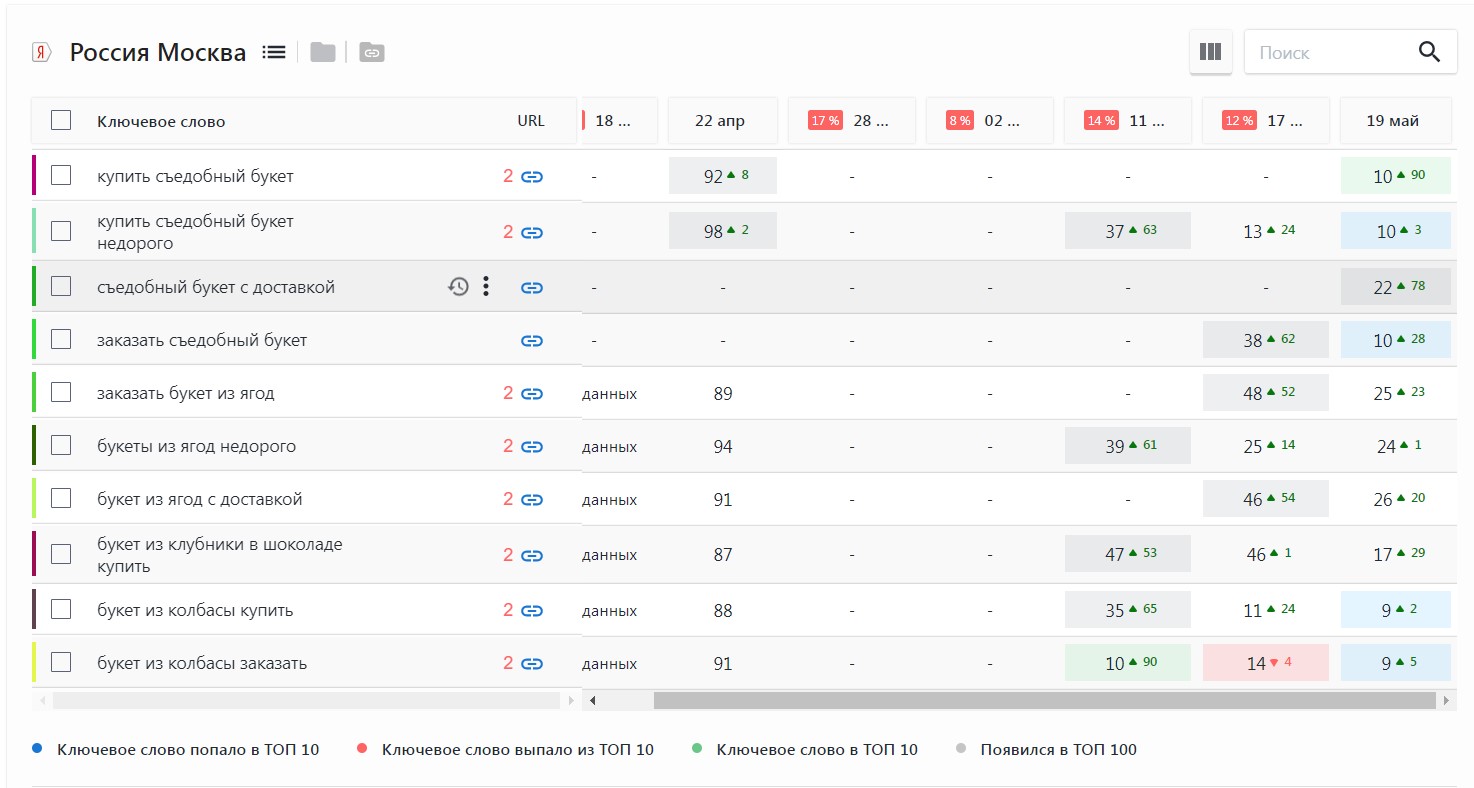This screenshot has width=1474, height=788.
Task: Click the 17 % date column header
Action: pos(851,121)
